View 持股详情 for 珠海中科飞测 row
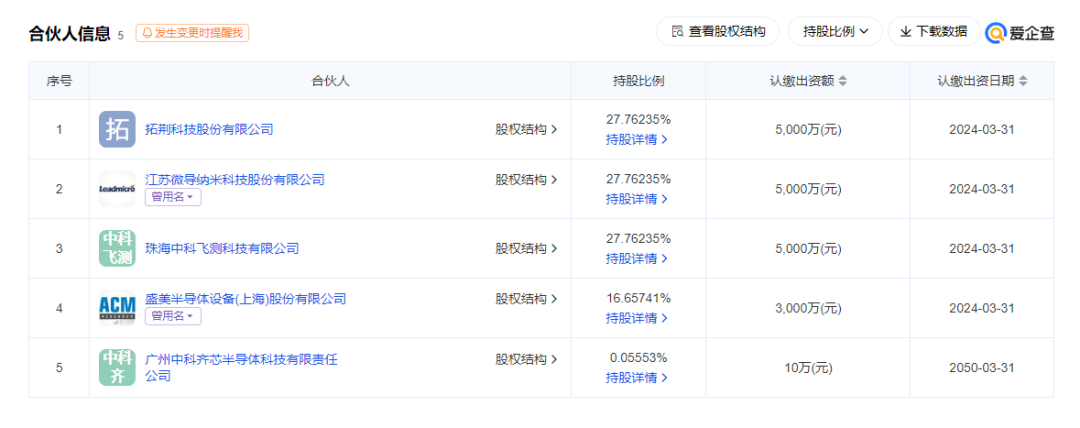This screenshot has height=428, width=1080. point(637,258)
